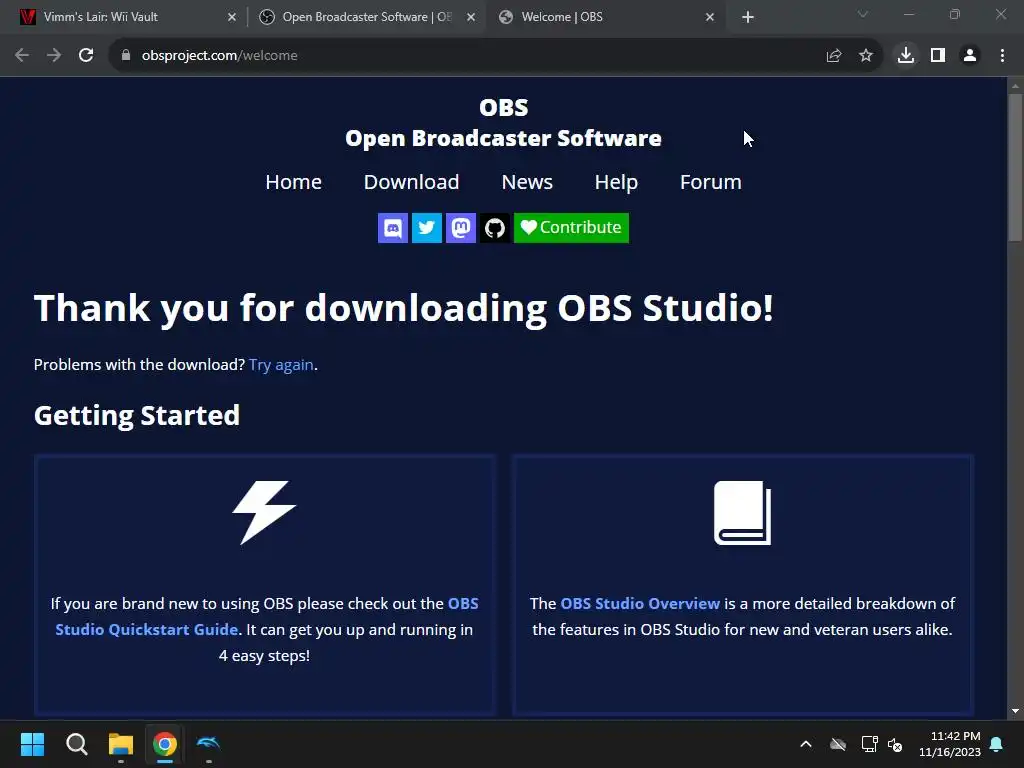1024x768 pixels.
Task: Close the Open Broadcaster Software tab
Action: 471,17
